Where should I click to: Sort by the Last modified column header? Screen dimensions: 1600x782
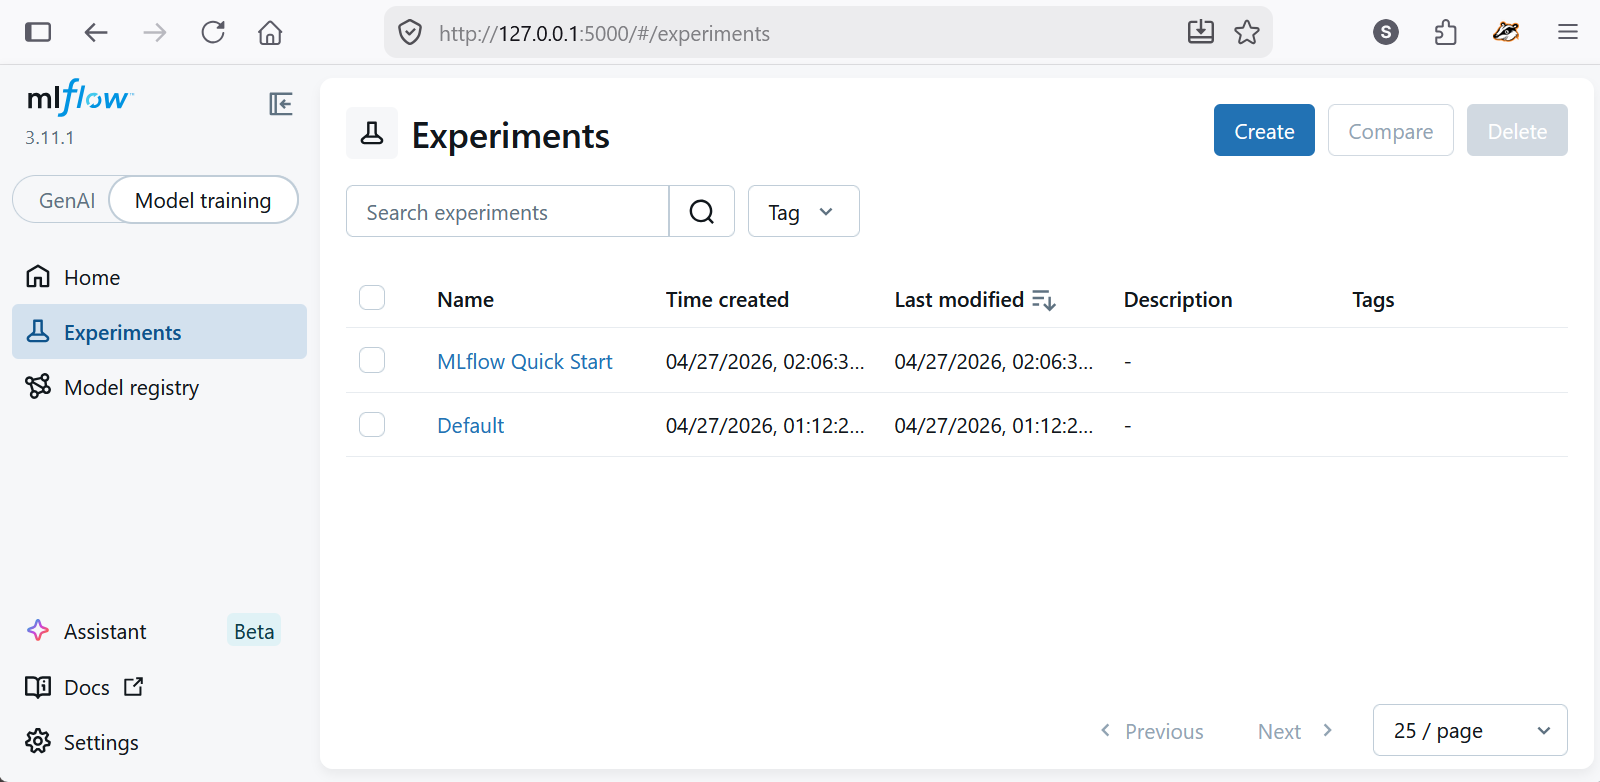(x=959, y=299)
